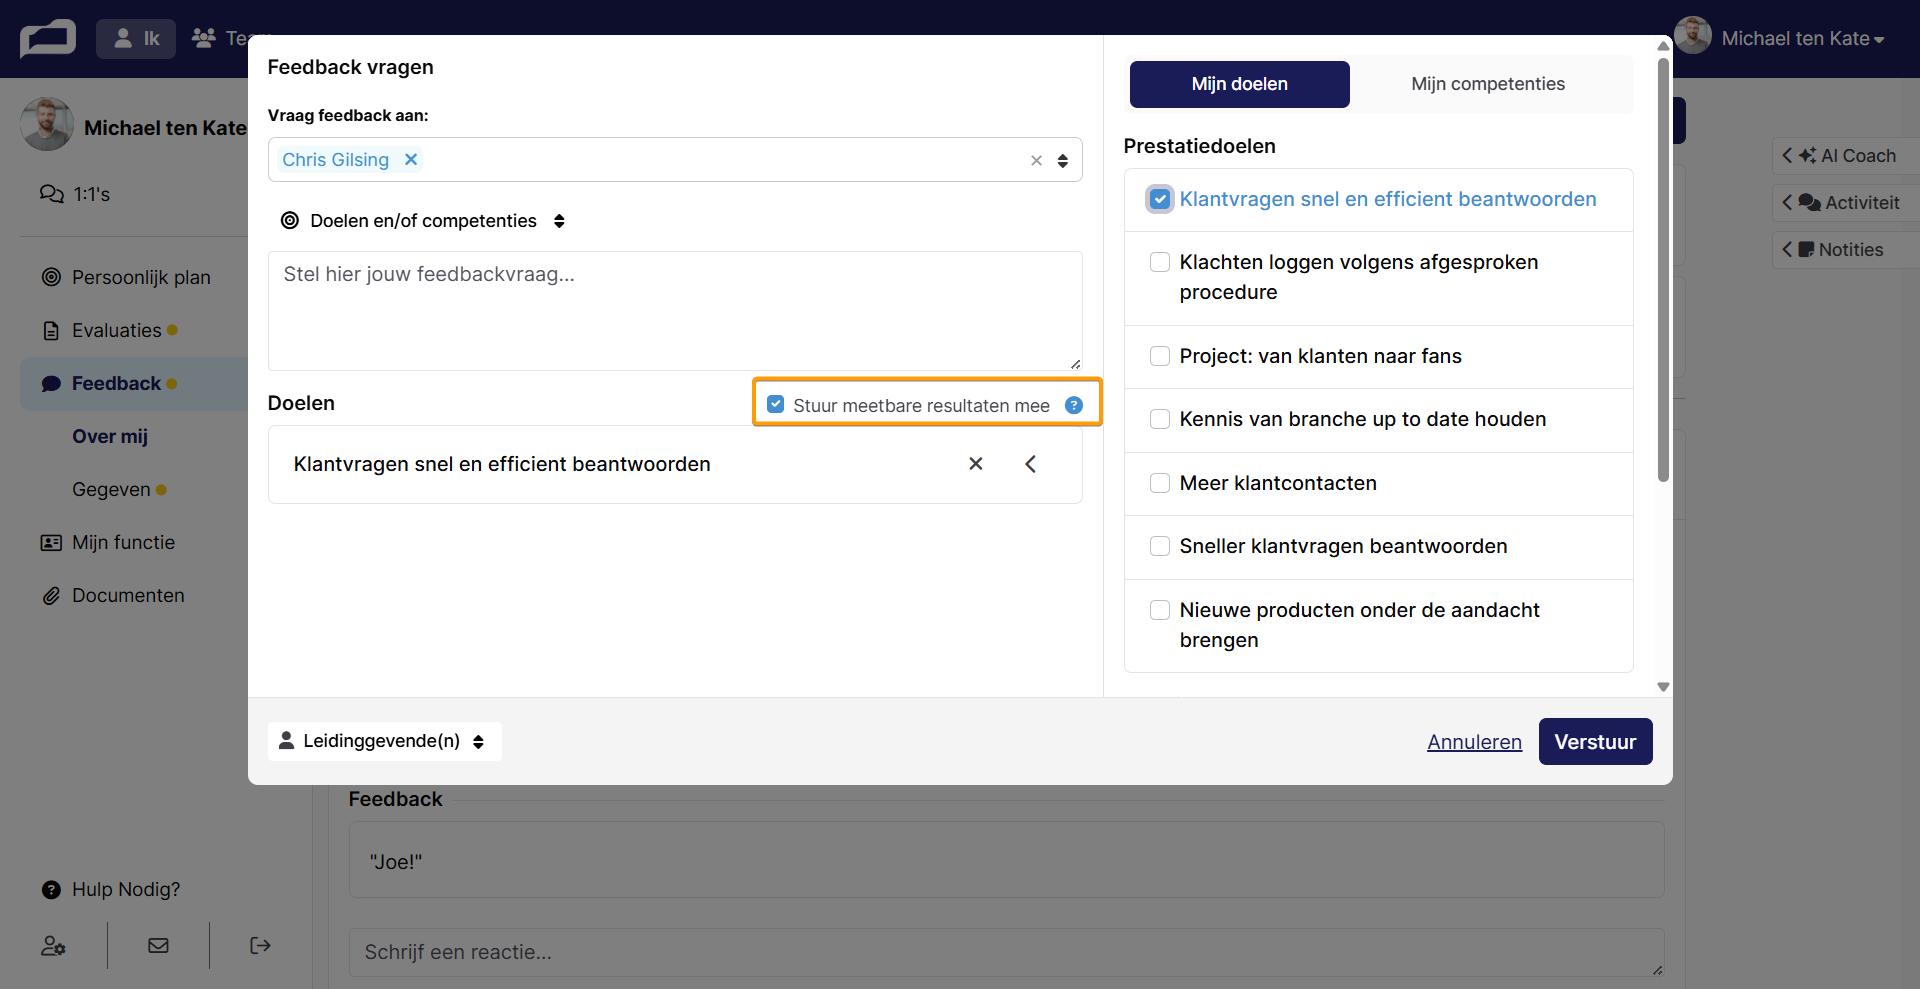Remove selected goal 'Klantvragen snel en efficient beantwoorden'
Image resolution: width=1920 pixels, height=989 pixels.
pos(976,464)
